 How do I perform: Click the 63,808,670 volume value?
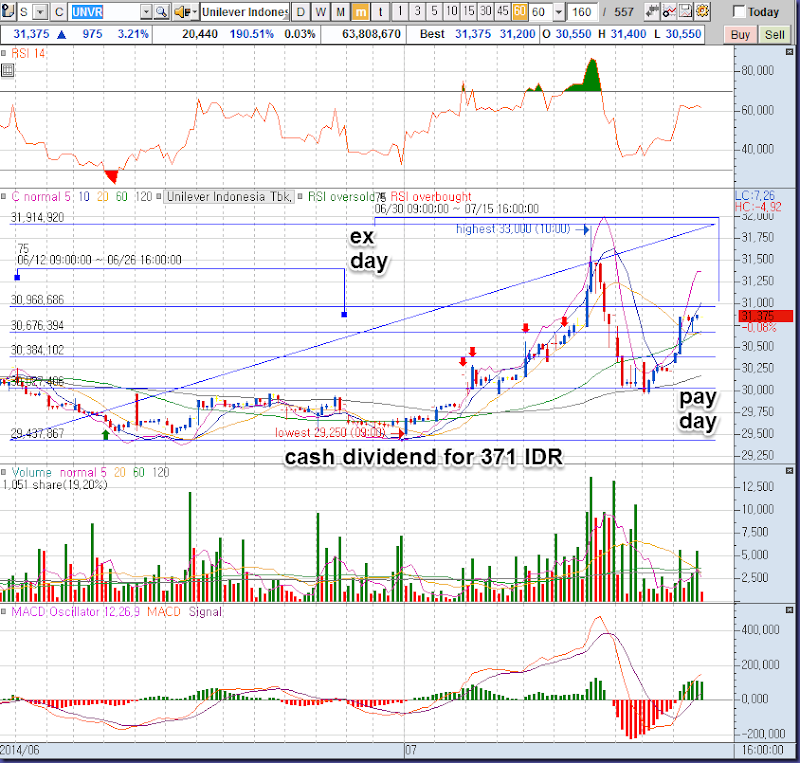pyautogui.click(x=371, y=34)
